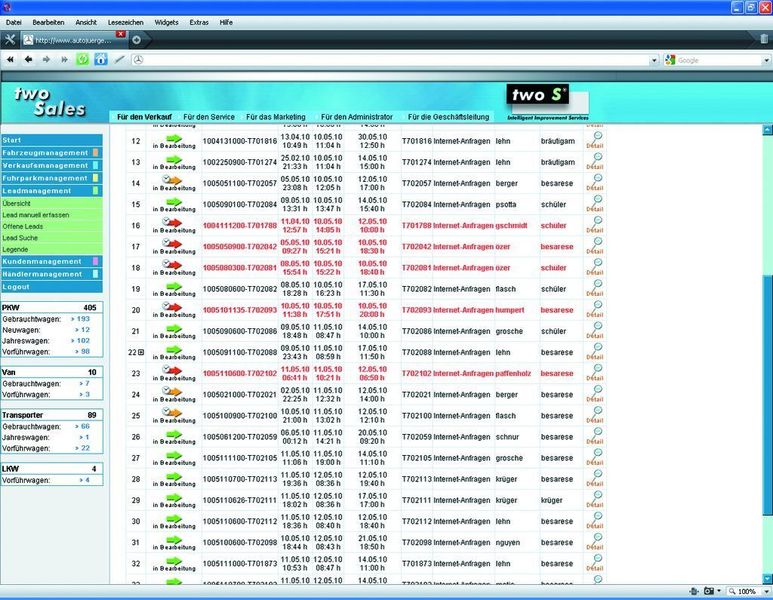Click the fast-forward browser button
The width and height of the screenshot is (773, 600).
[x=65, y=60]
